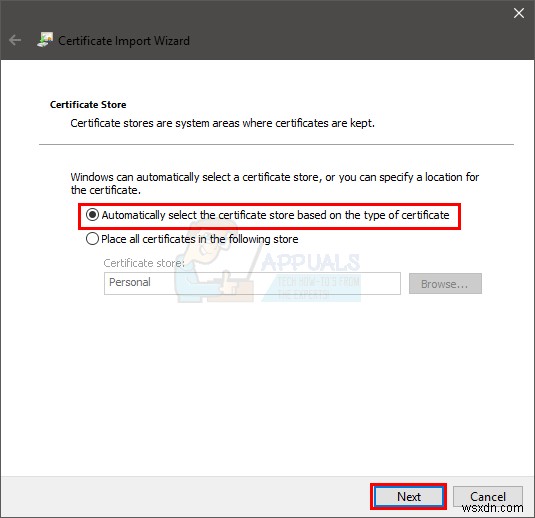Viewport: 535px width, 518px height.
Task: Close the Certificate Import Wizard window
Action: coord(519,13)
